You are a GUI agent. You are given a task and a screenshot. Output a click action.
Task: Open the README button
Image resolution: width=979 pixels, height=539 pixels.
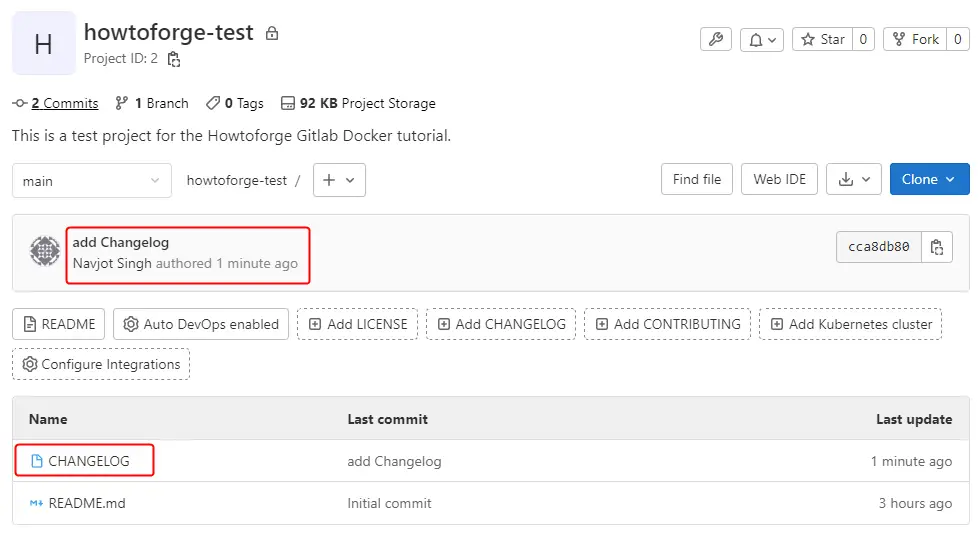59,324
